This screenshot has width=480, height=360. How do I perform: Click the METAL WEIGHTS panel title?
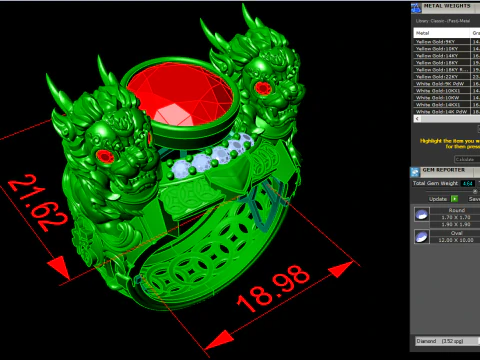click(x=447, y=6)
